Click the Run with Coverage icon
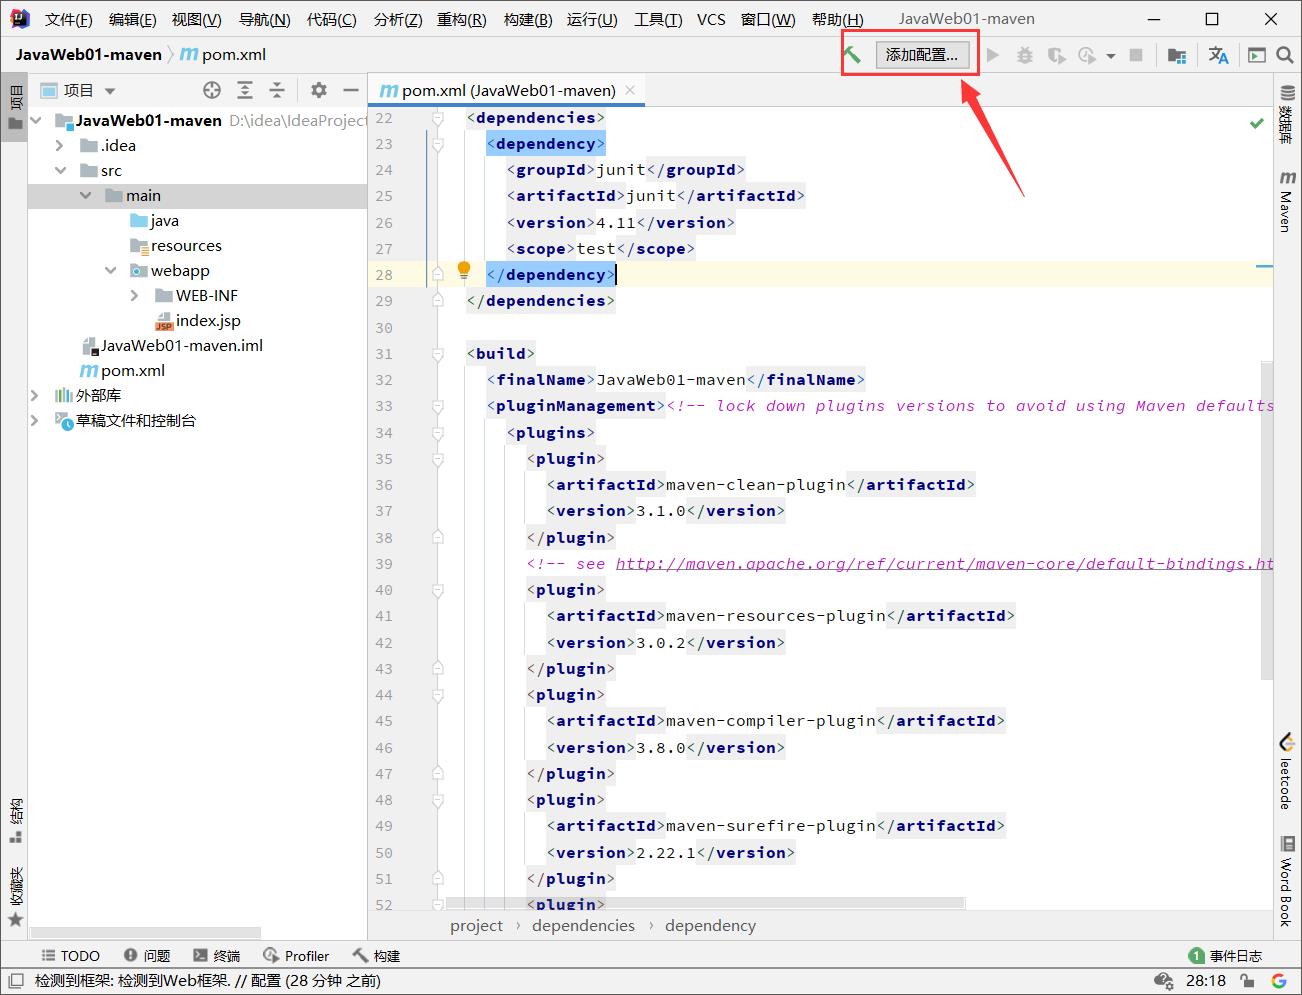The image size is (1302, 995). [x=1056, y=55]
